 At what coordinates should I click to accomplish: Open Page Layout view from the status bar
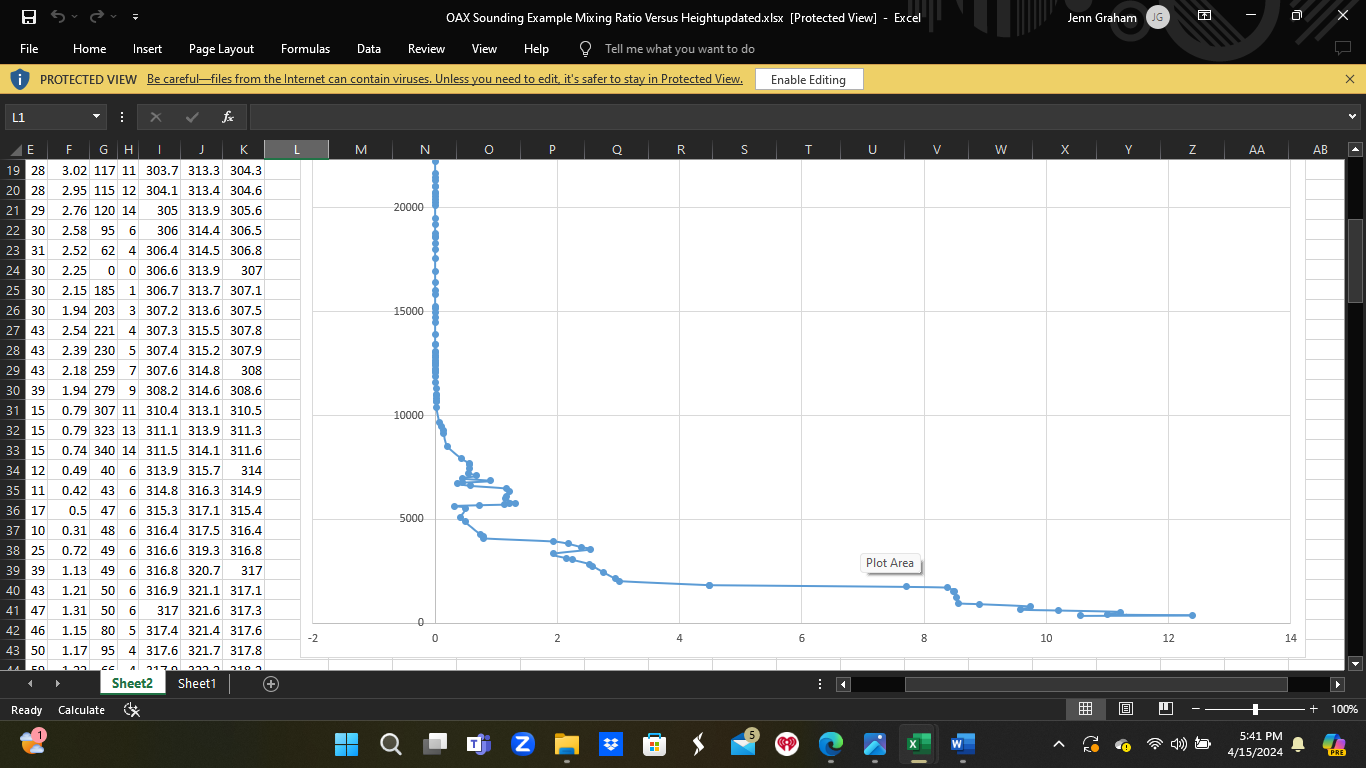[1125, 709]
